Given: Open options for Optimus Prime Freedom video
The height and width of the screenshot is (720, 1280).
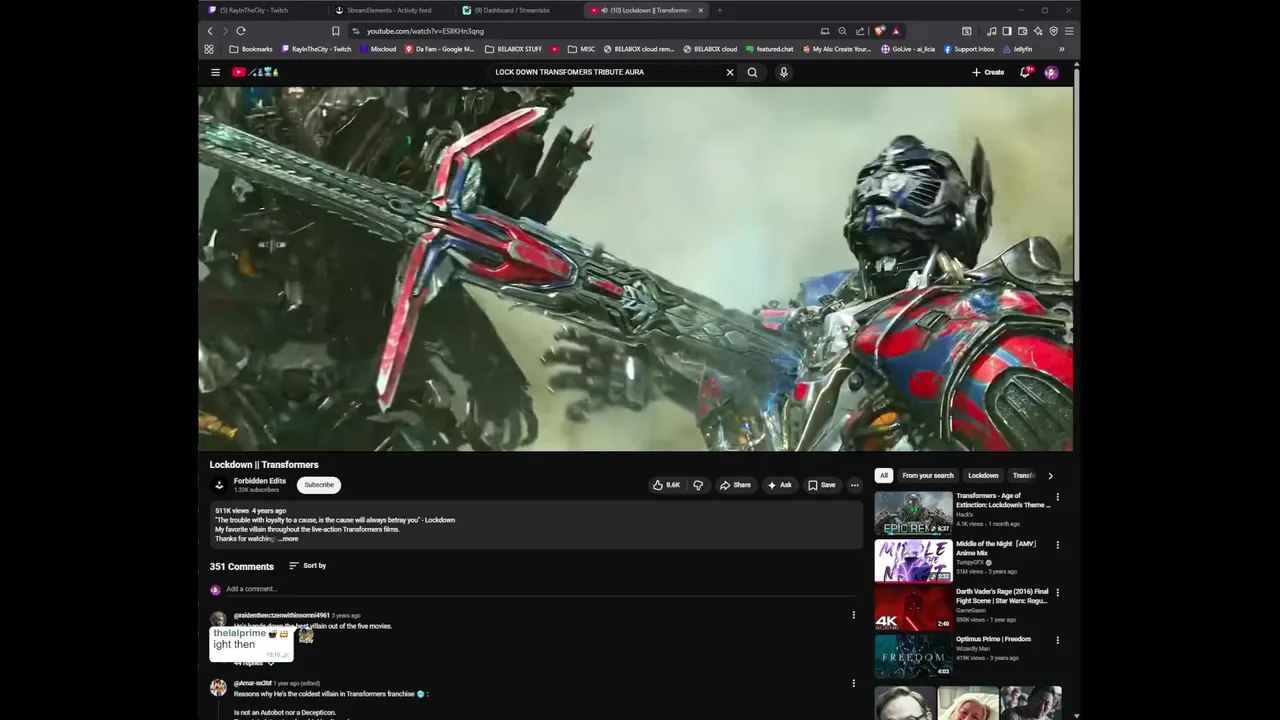Looking at the screenshot, I should click(1057, 640).
